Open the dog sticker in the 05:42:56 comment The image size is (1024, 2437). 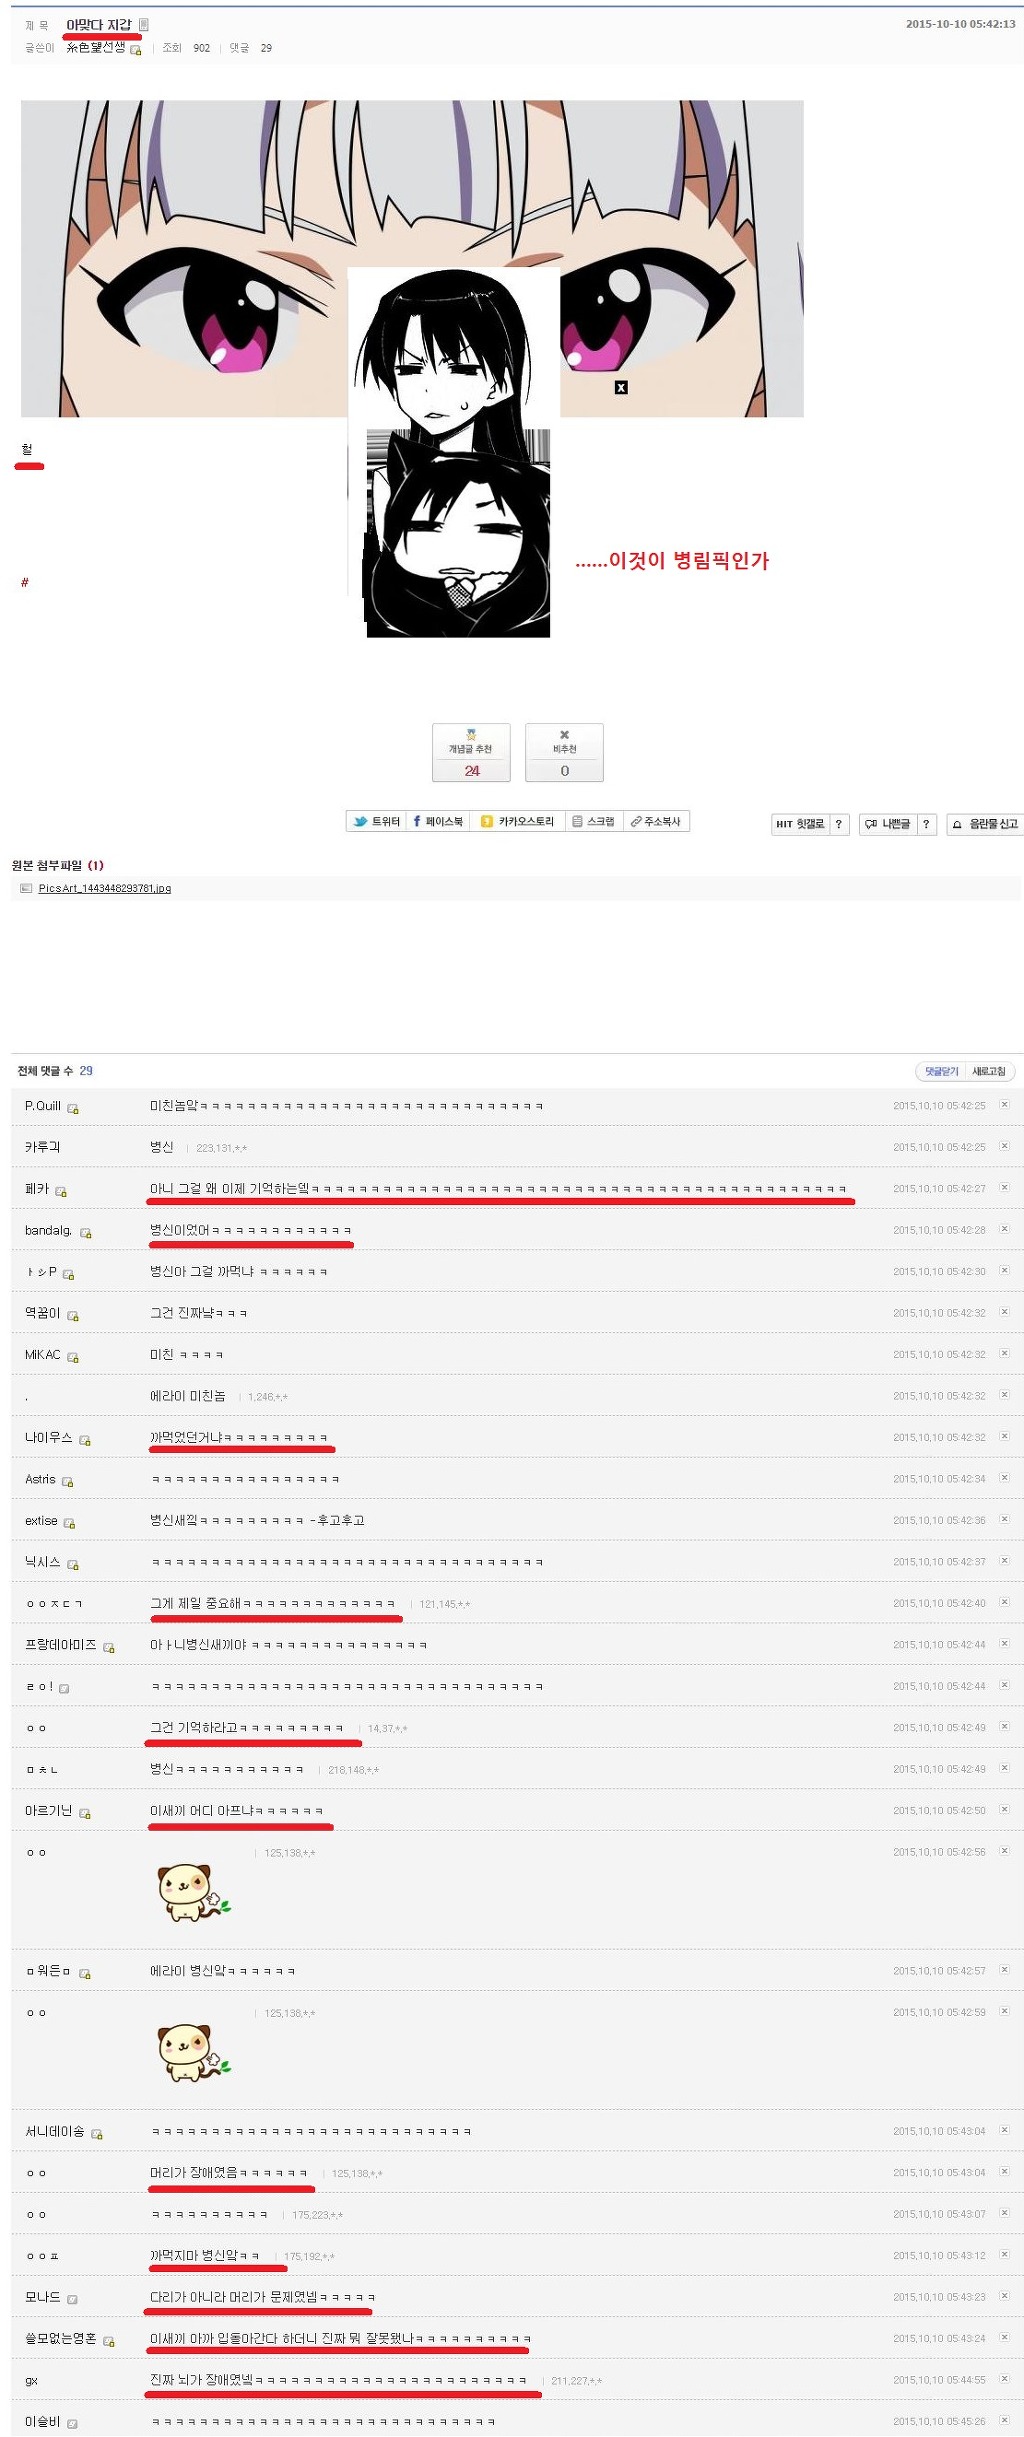(x=193, y=1891)
